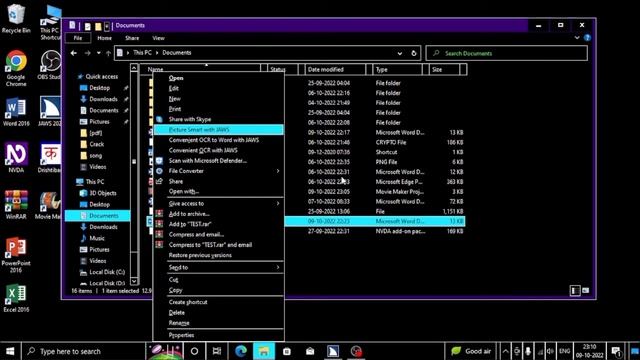Open Microsoft Edge from the taskbar
Screen dimensions: 640x360
click(241, 351)
